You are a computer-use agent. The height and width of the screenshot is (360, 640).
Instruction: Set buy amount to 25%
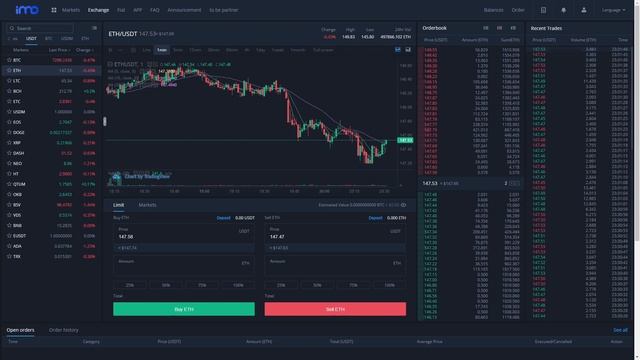pyautogui.click(x=129, y=285)
